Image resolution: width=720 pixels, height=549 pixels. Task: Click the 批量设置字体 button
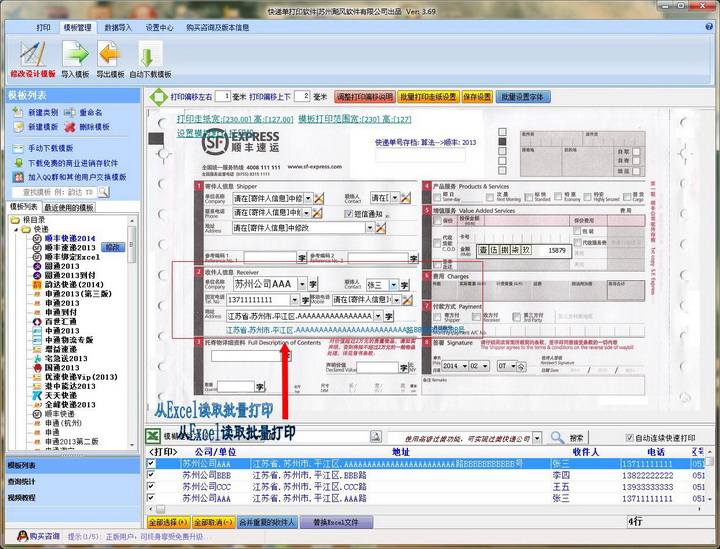[x=523, y=97]
